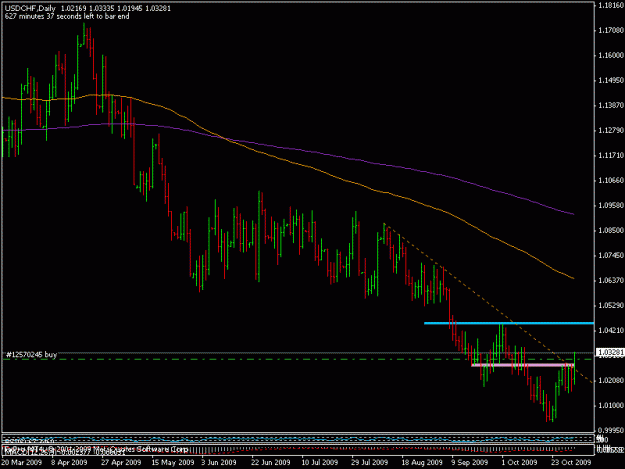The image size is (625, 469).
Task: Select the cyan horizontal resistance line
Action: 509,323
